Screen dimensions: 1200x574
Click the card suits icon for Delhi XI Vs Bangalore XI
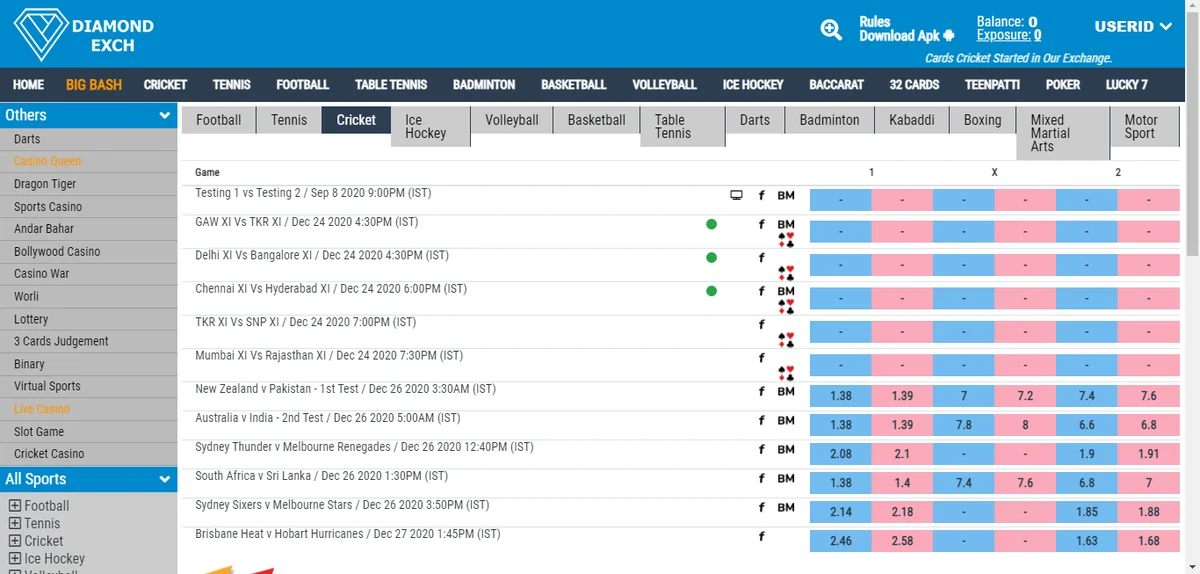(x=786, y=271)
